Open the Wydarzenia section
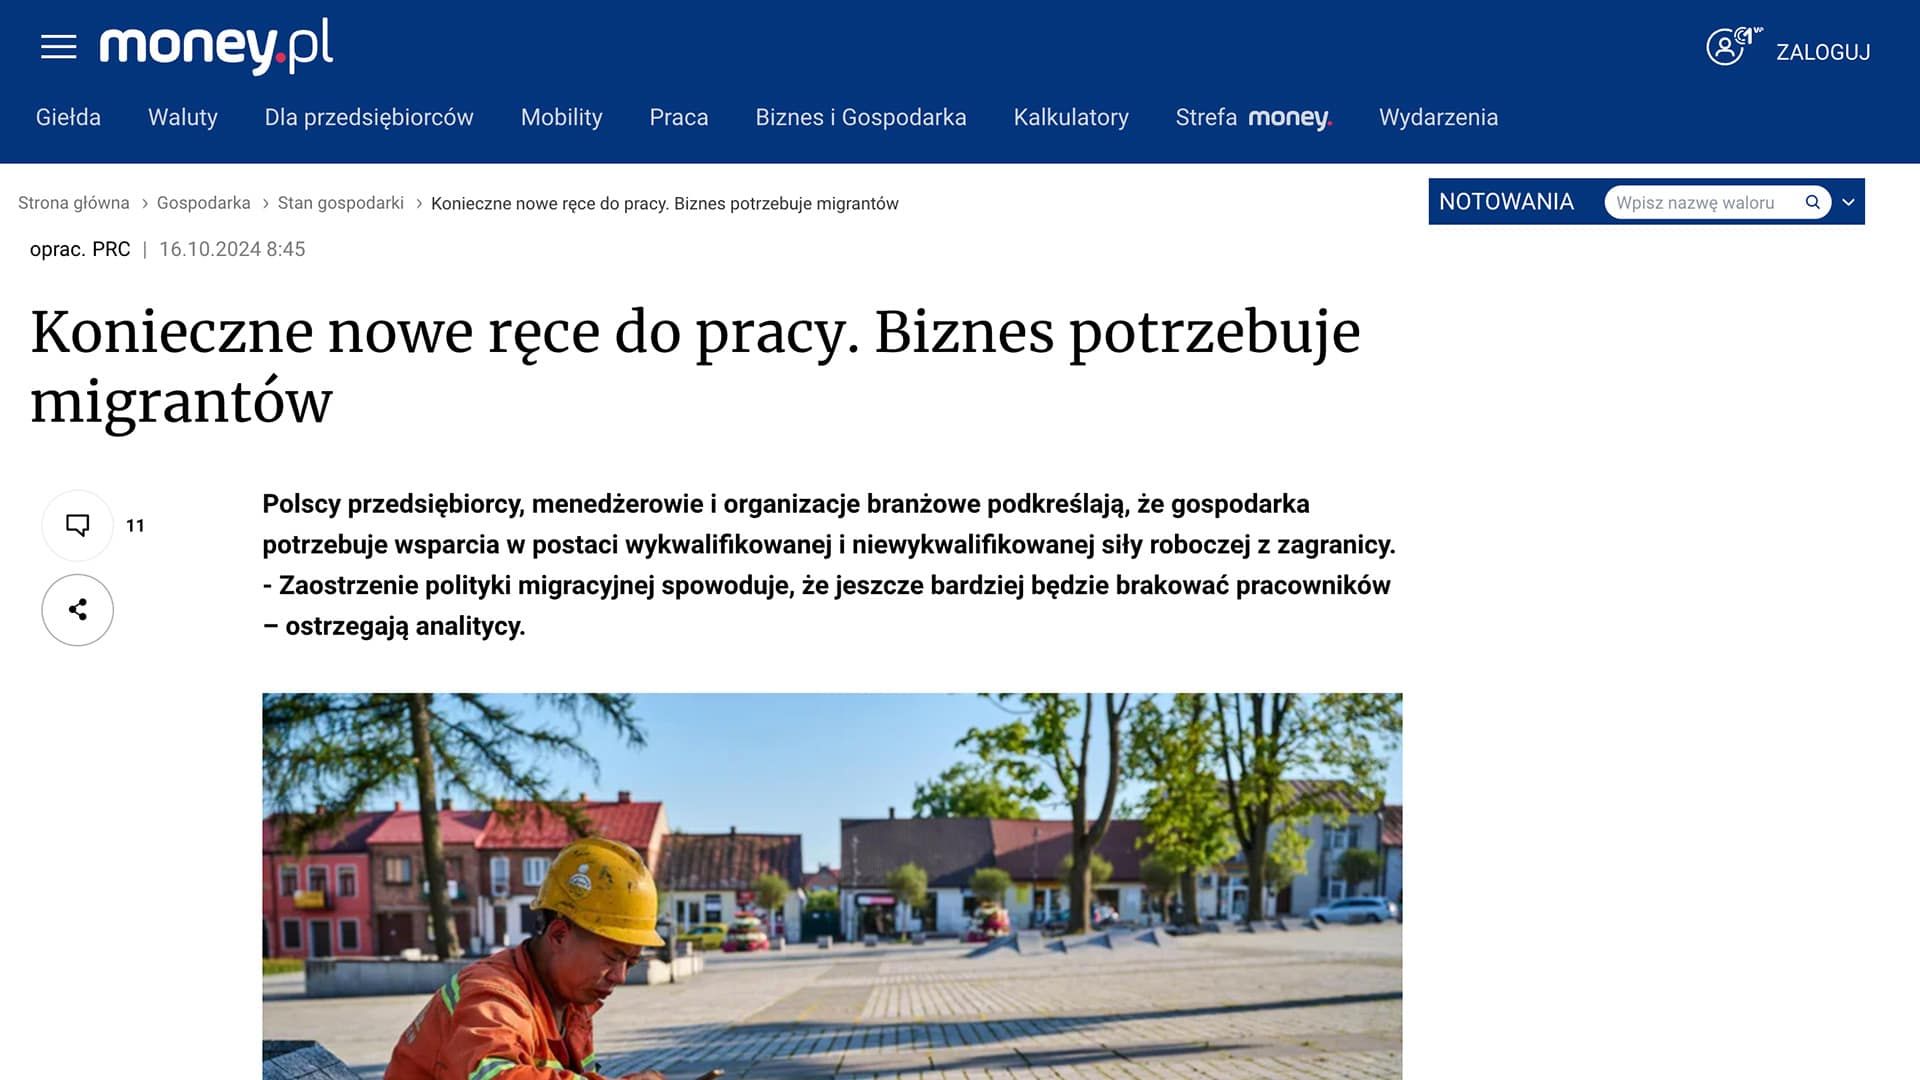The width and height of the screenshot is (1920, 1080). click(1438, 117)
